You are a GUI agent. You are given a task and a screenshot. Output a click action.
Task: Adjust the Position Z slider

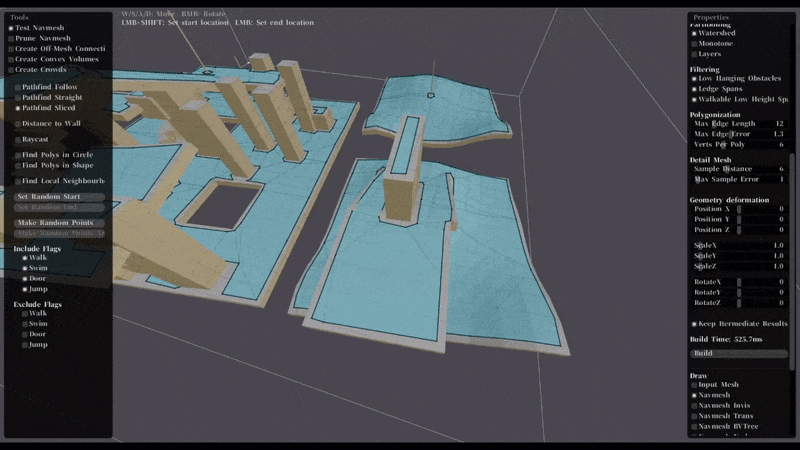pyautogui.click(x=739, y=230)
